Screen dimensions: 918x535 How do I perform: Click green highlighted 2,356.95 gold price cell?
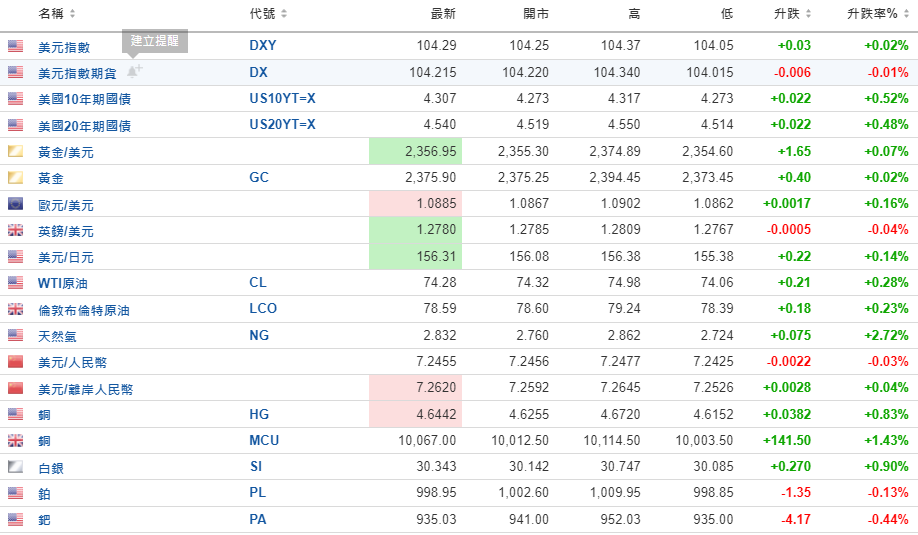[x=416, y=151]
